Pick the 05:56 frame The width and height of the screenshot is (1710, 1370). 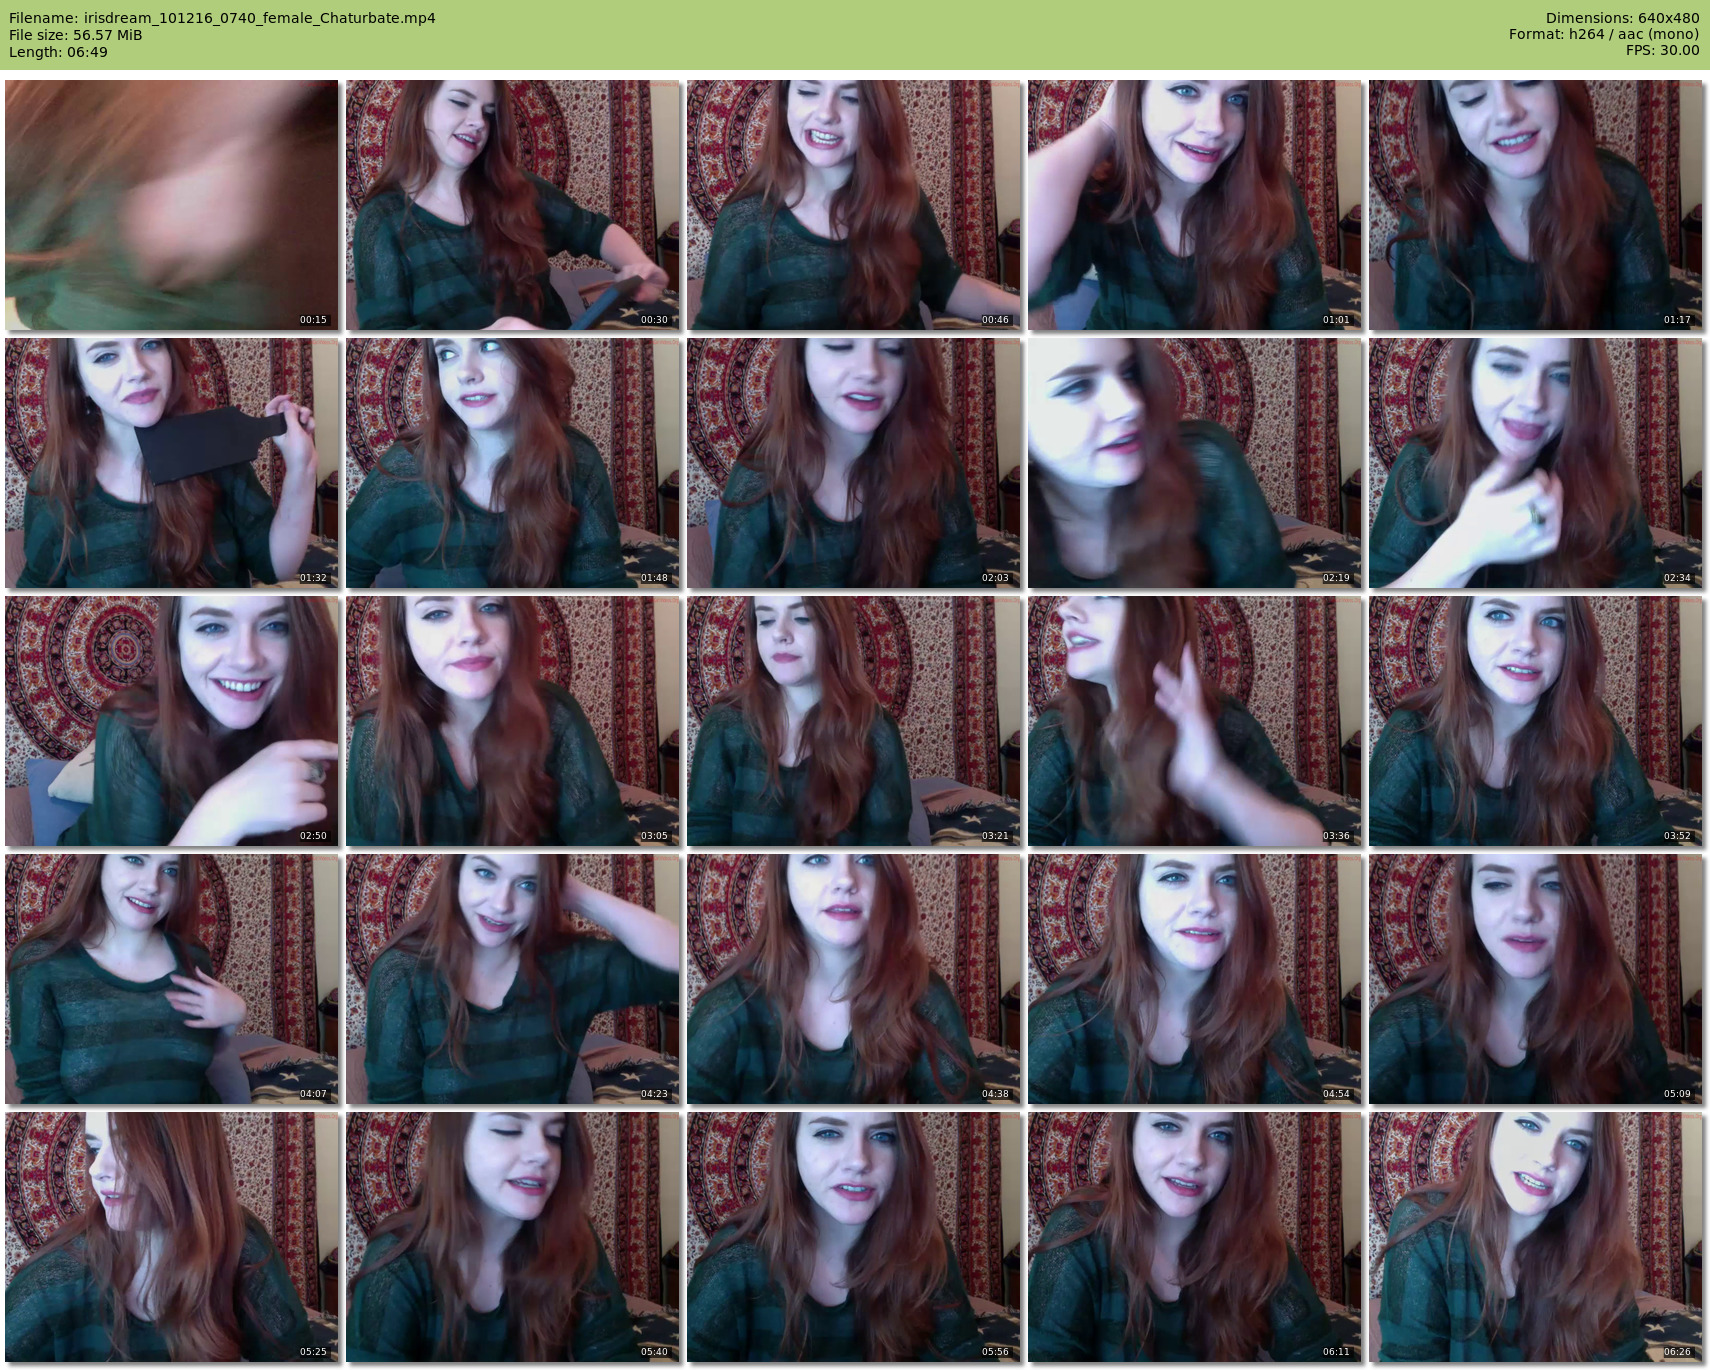coord(854,1237)
